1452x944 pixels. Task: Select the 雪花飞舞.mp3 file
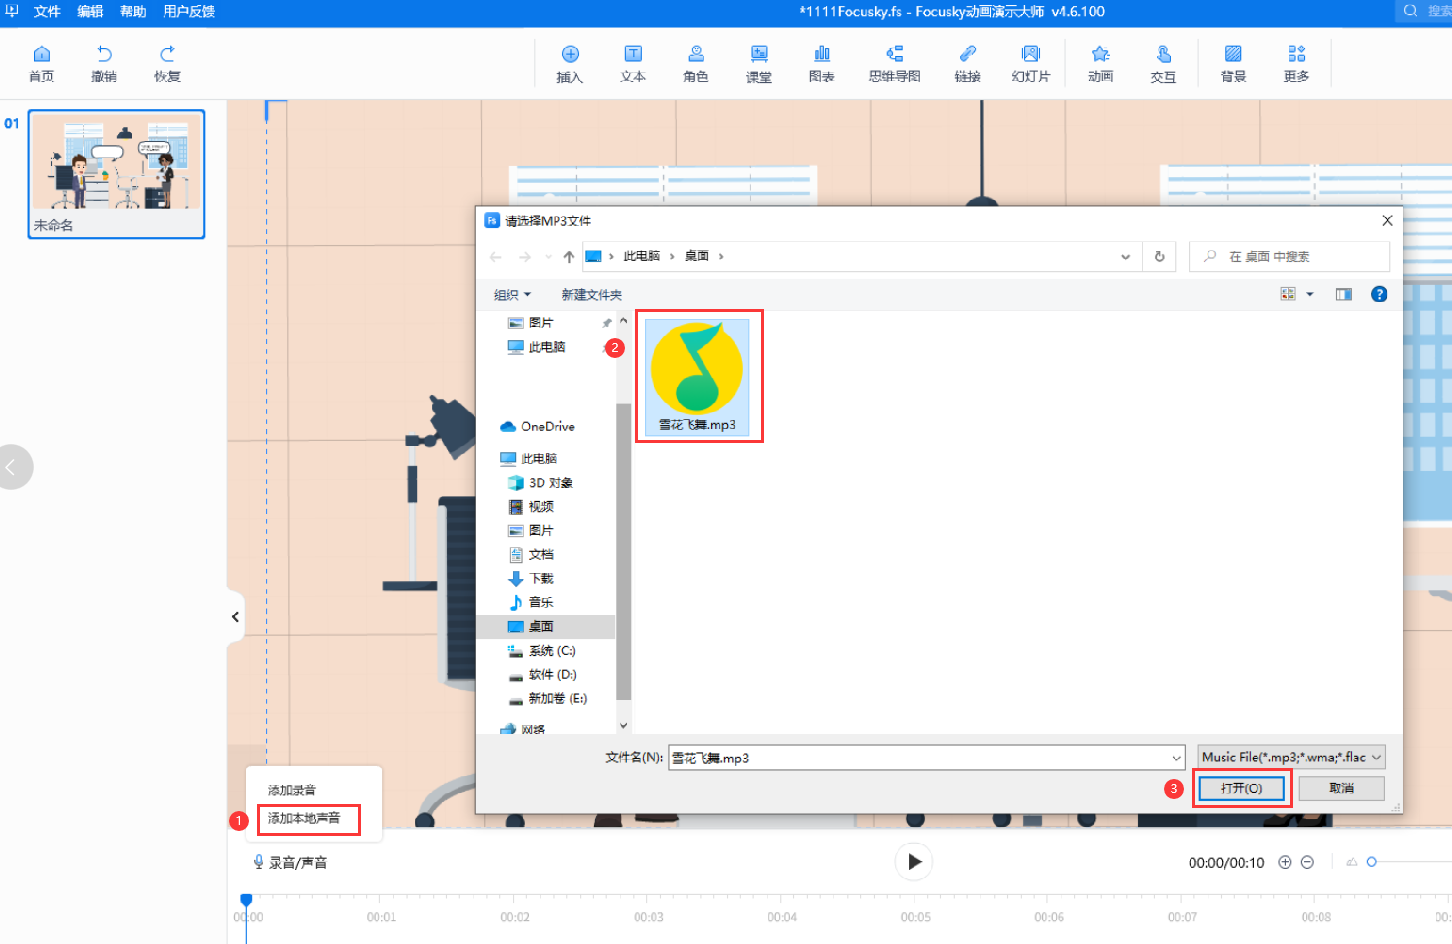coord(698,377)
